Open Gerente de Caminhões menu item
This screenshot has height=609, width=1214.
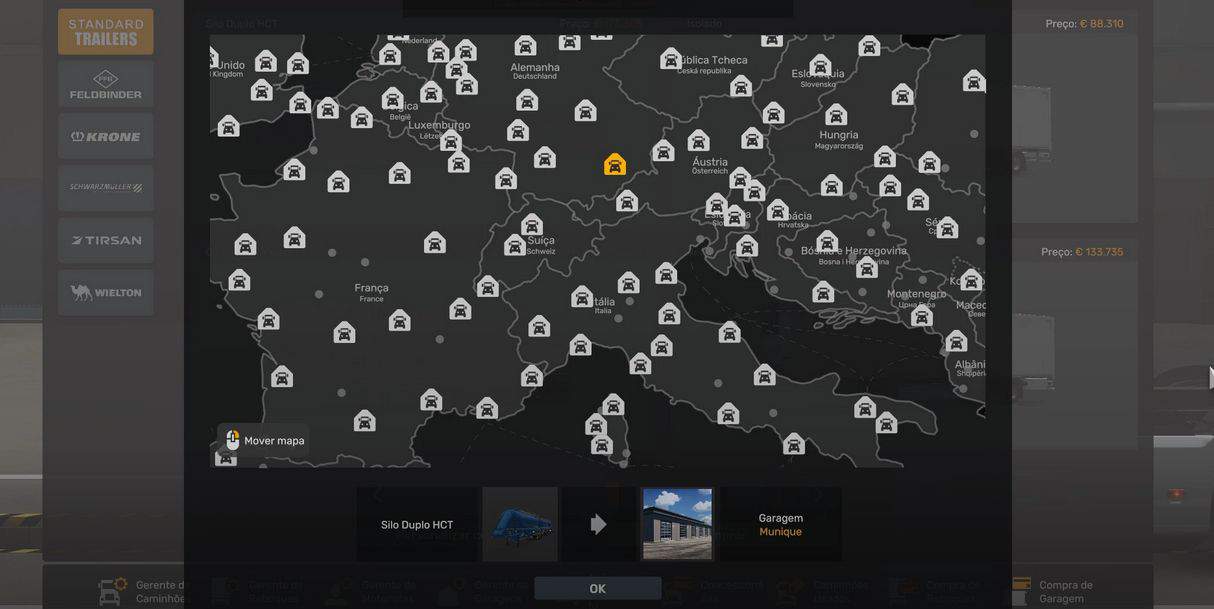[161, 591]
